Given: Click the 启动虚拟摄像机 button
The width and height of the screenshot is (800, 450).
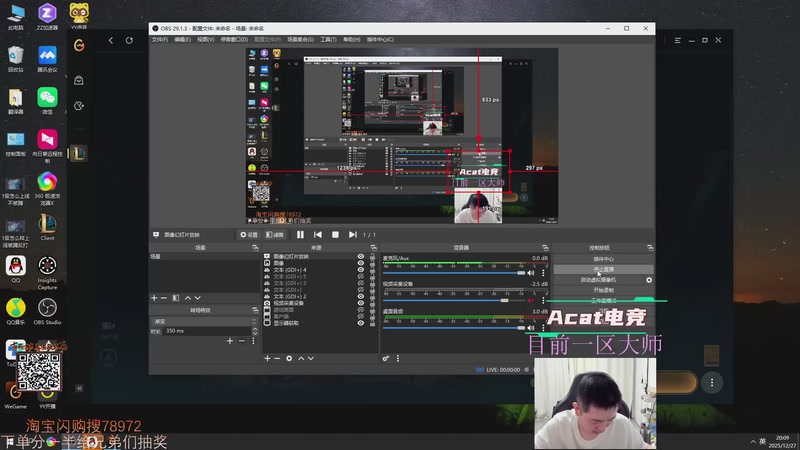Looking at the screenshot, I should (598, 280).
